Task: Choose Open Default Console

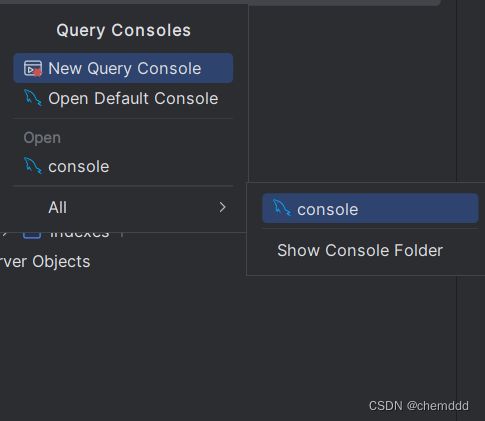Action: (123, 98)
